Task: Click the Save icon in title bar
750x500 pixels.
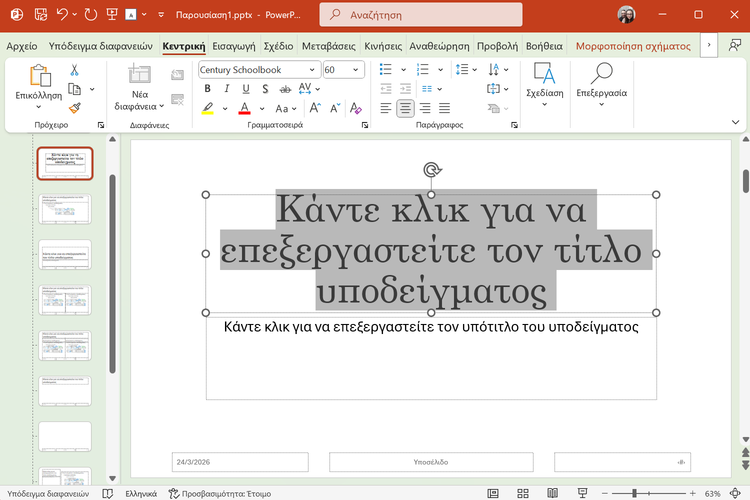Action: (x=41, y=15)
